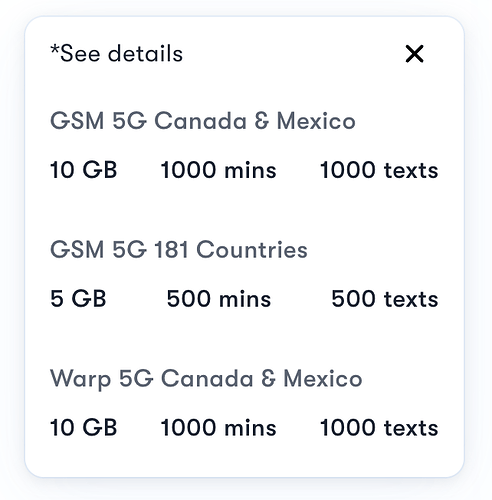Screen dimensions: 492x500
Task: Click 1000 mins under GSM 5G Canada & Mexico
Action: [x=219, y=170]
